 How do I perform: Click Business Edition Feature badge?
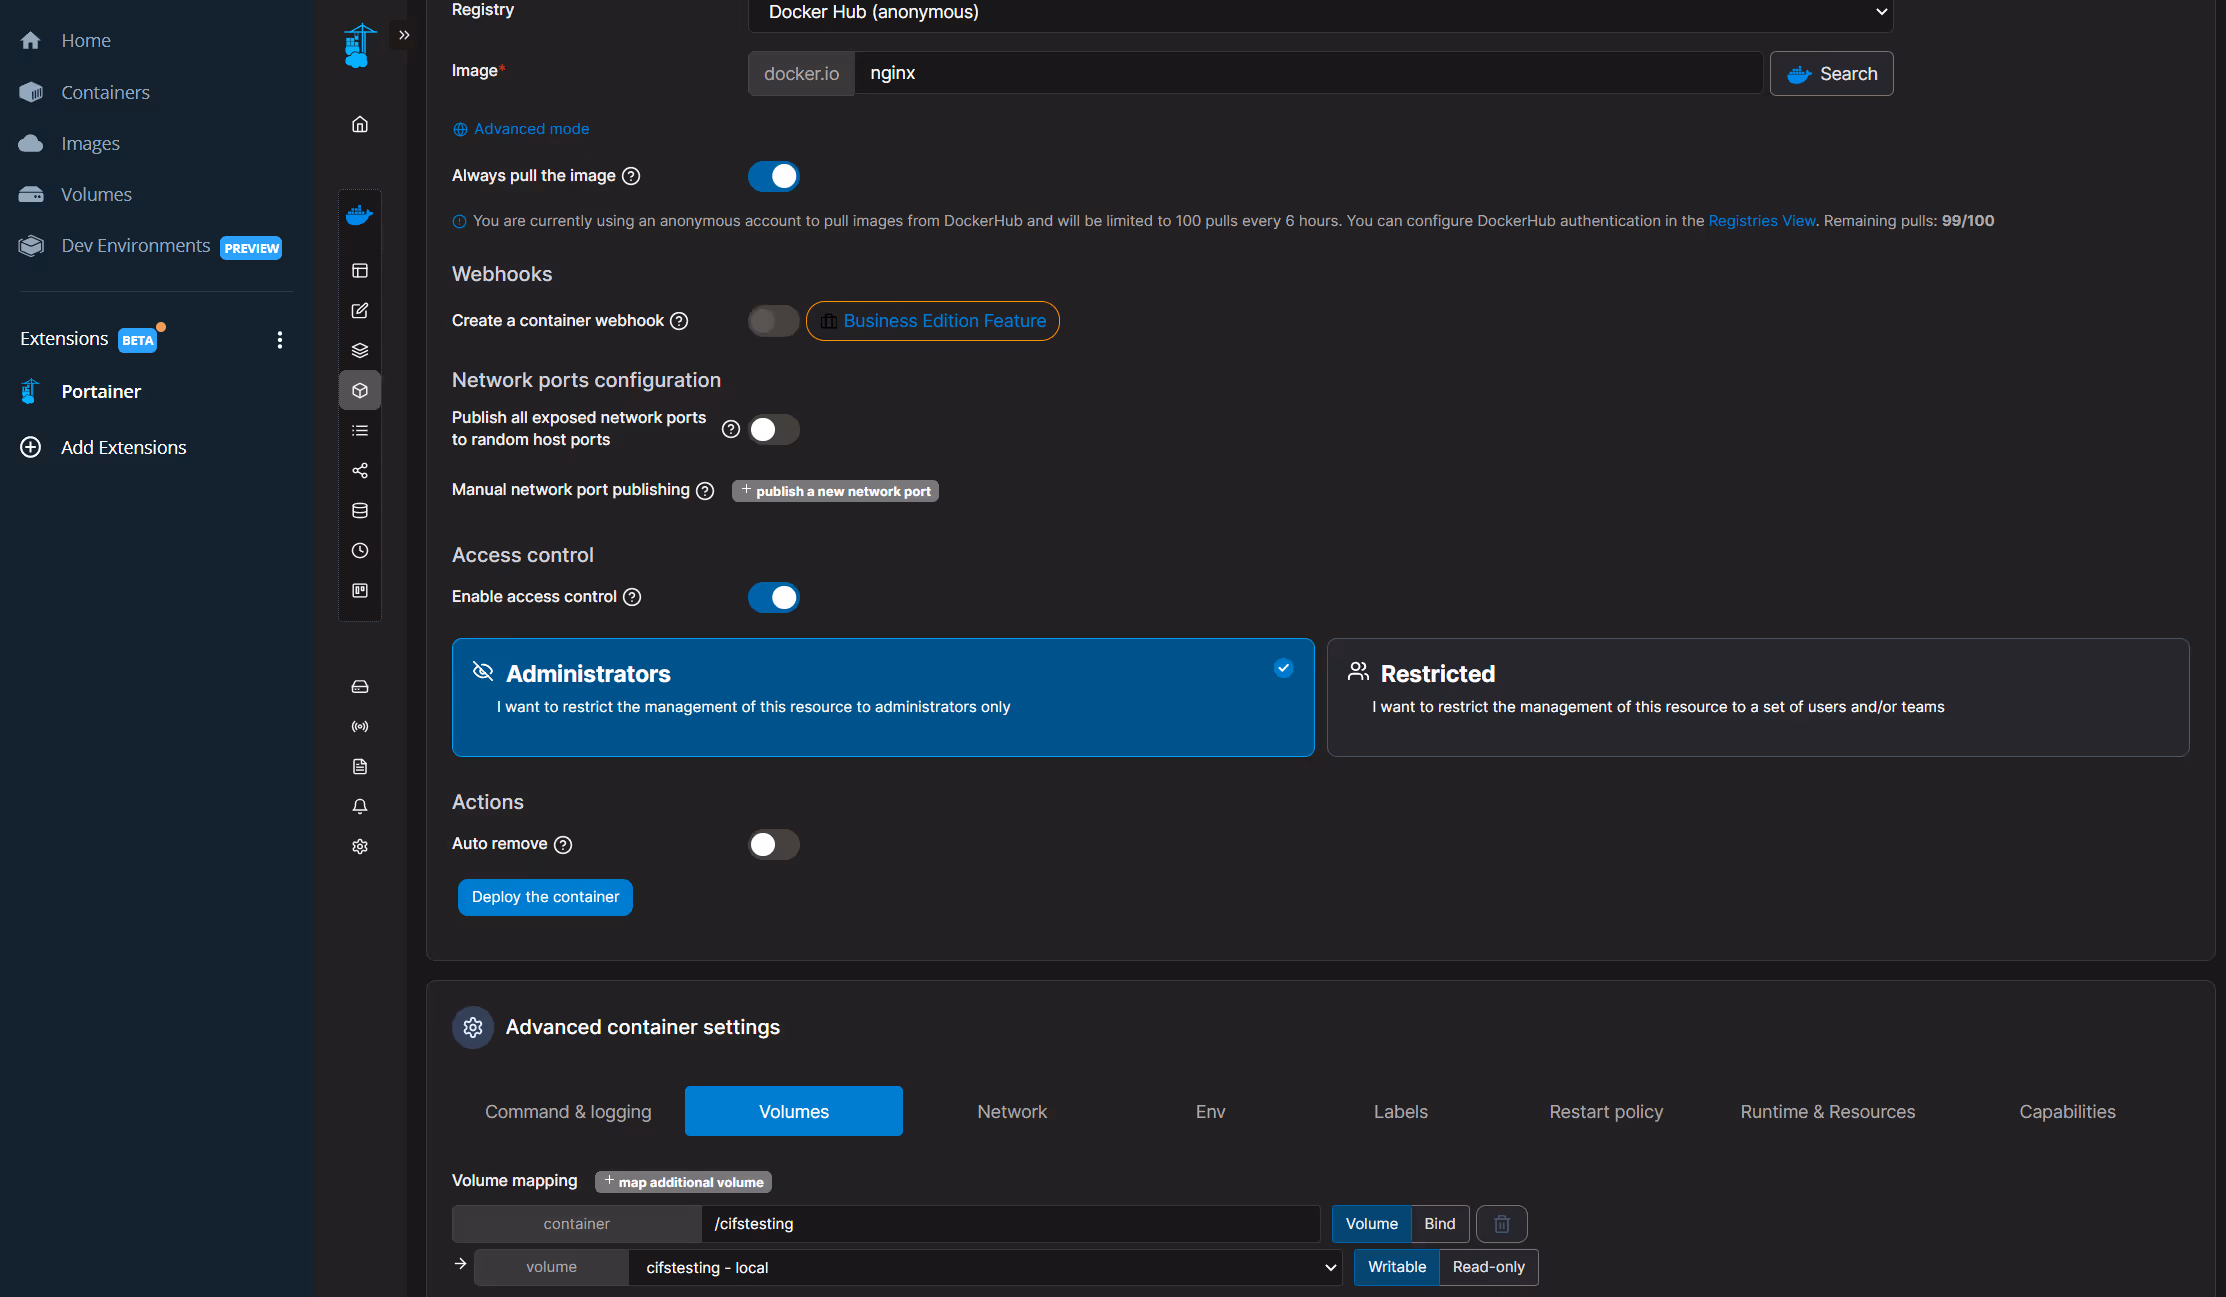click(932, 321)
